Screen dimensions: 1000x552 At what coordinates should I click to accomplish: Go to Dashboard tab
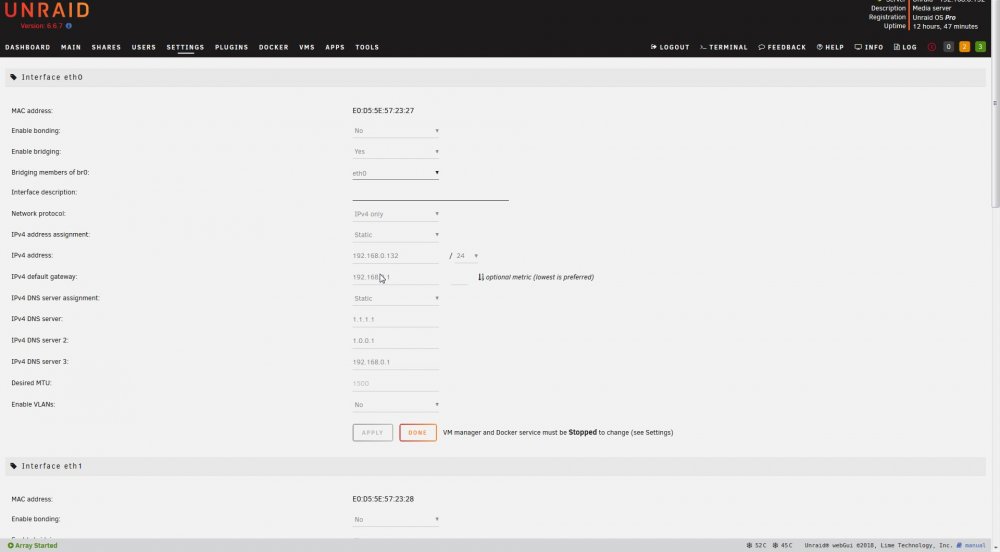pos(27,47)
